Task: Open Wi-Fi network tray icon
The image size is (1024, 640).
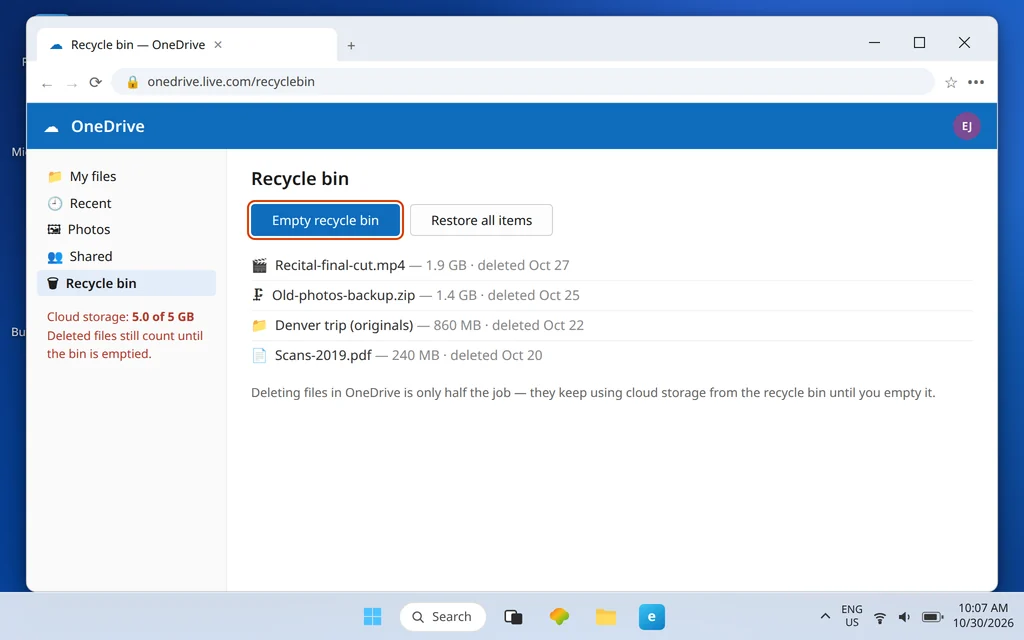Action: (x=880, y=617)
